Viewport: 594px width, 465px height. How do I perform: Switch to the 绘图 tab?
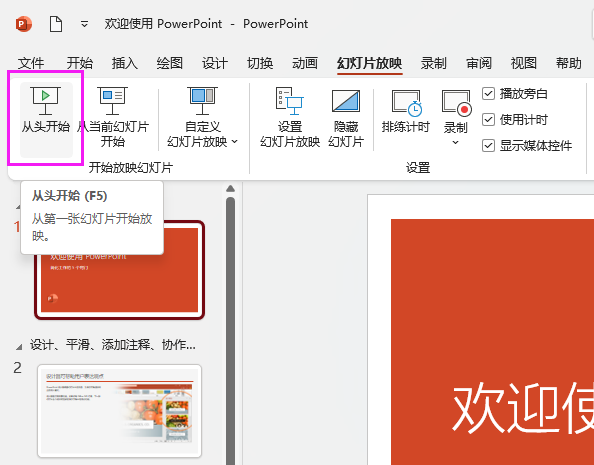click(x=170, y=63)
